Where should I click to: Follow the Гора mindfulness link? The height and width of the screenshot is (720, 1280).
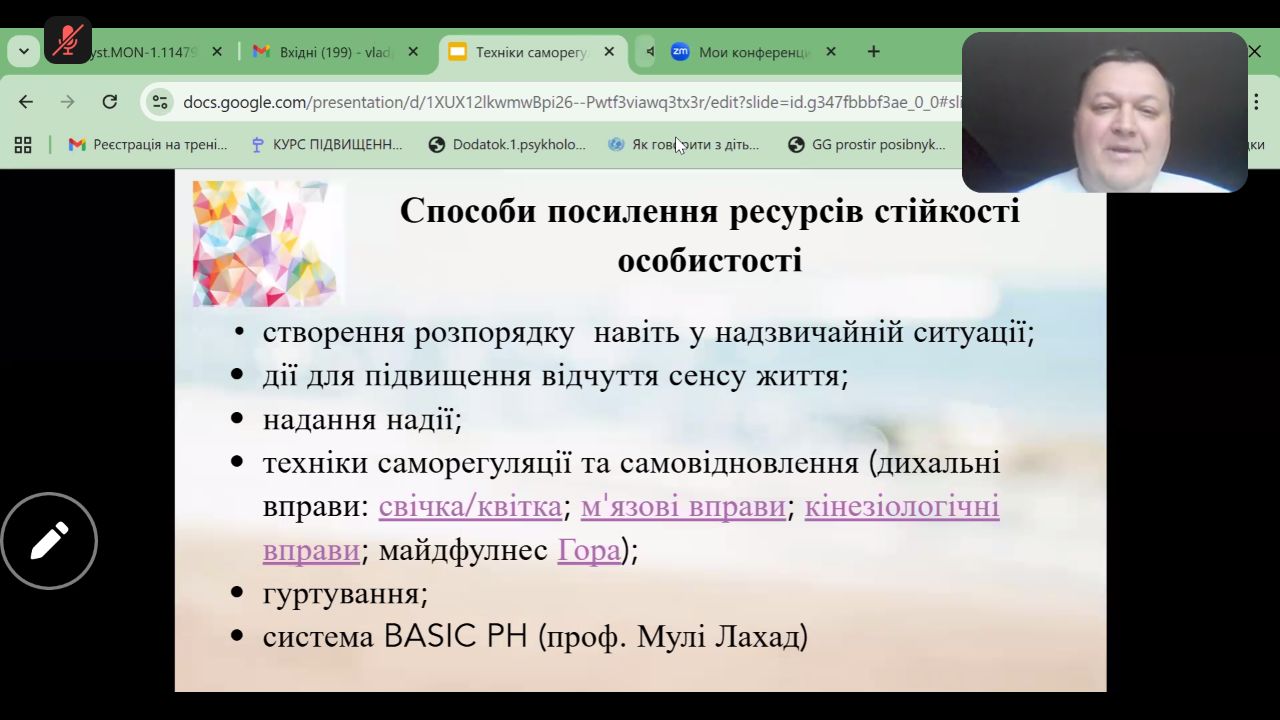589,550
